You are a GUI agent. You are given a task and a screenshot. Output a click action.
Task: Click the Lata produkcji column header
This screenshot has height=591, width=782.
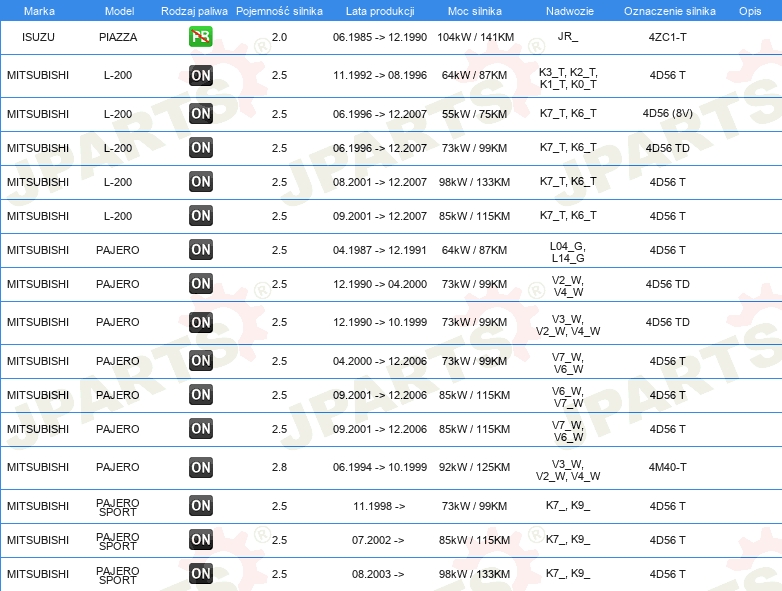380,11
